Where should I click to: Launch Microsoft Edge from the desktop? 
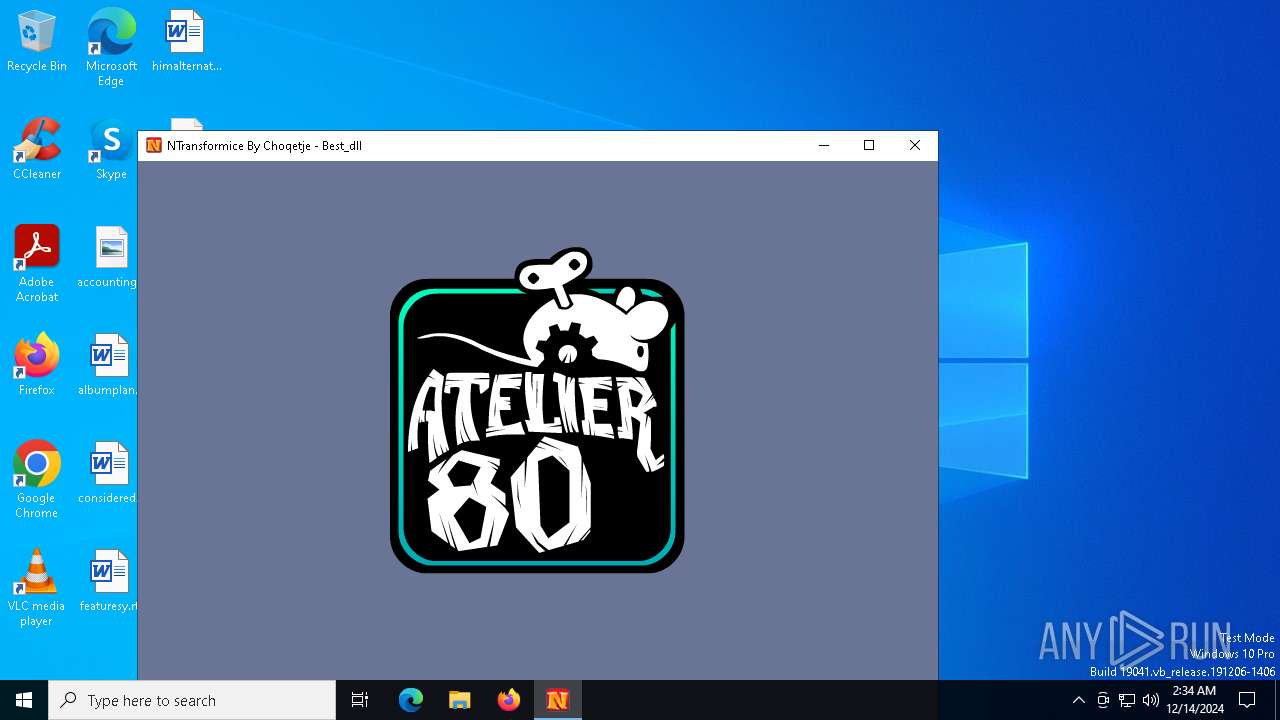(x=111, y=48)
